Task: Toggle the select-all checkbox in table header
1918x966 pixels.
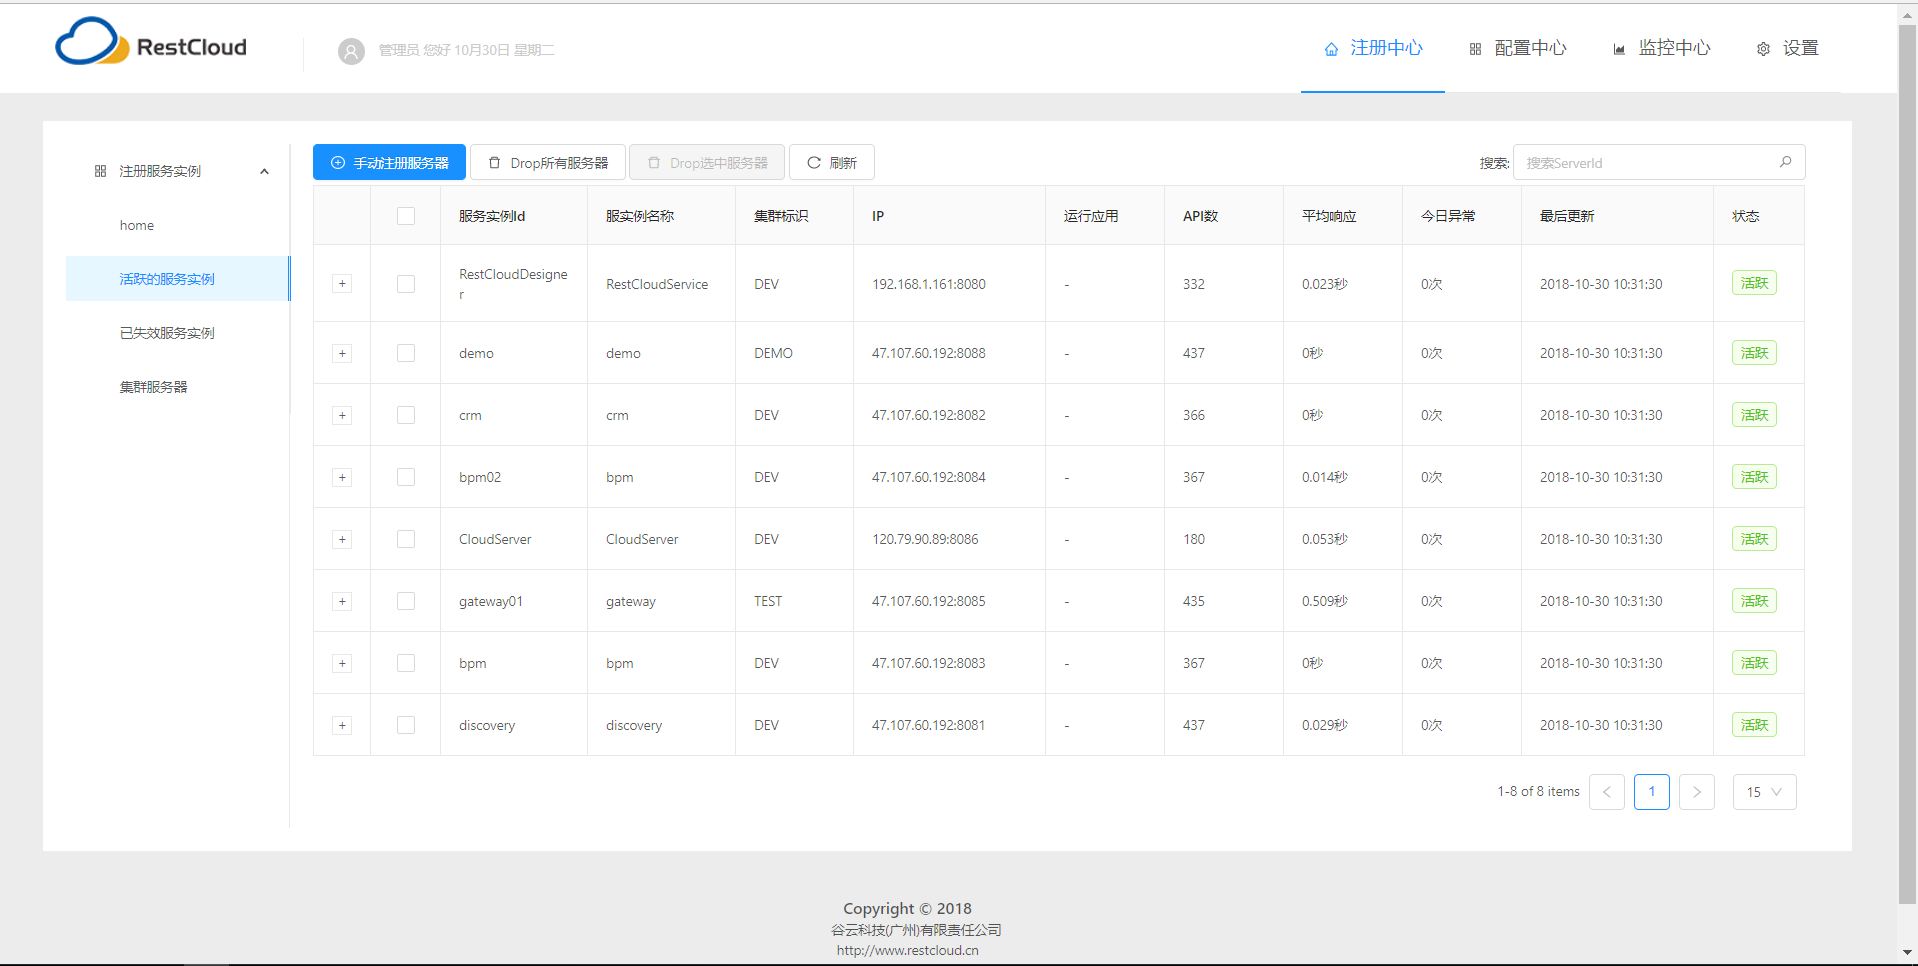Action: coord(406,216)
